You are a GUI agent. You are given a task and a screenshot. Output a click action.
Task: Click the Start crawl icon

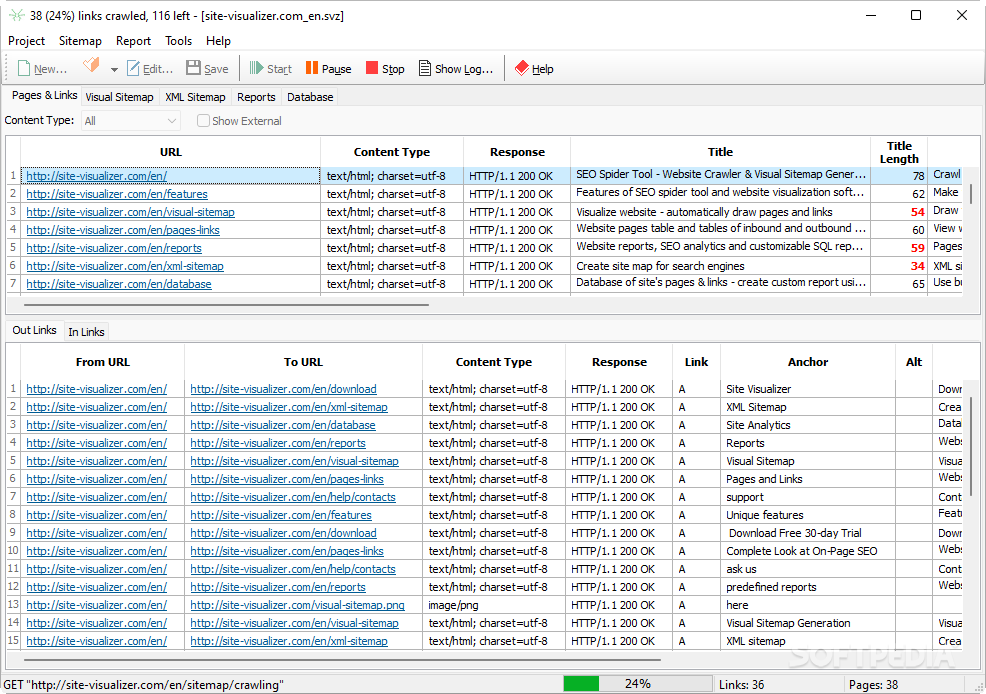pos(256,68)
